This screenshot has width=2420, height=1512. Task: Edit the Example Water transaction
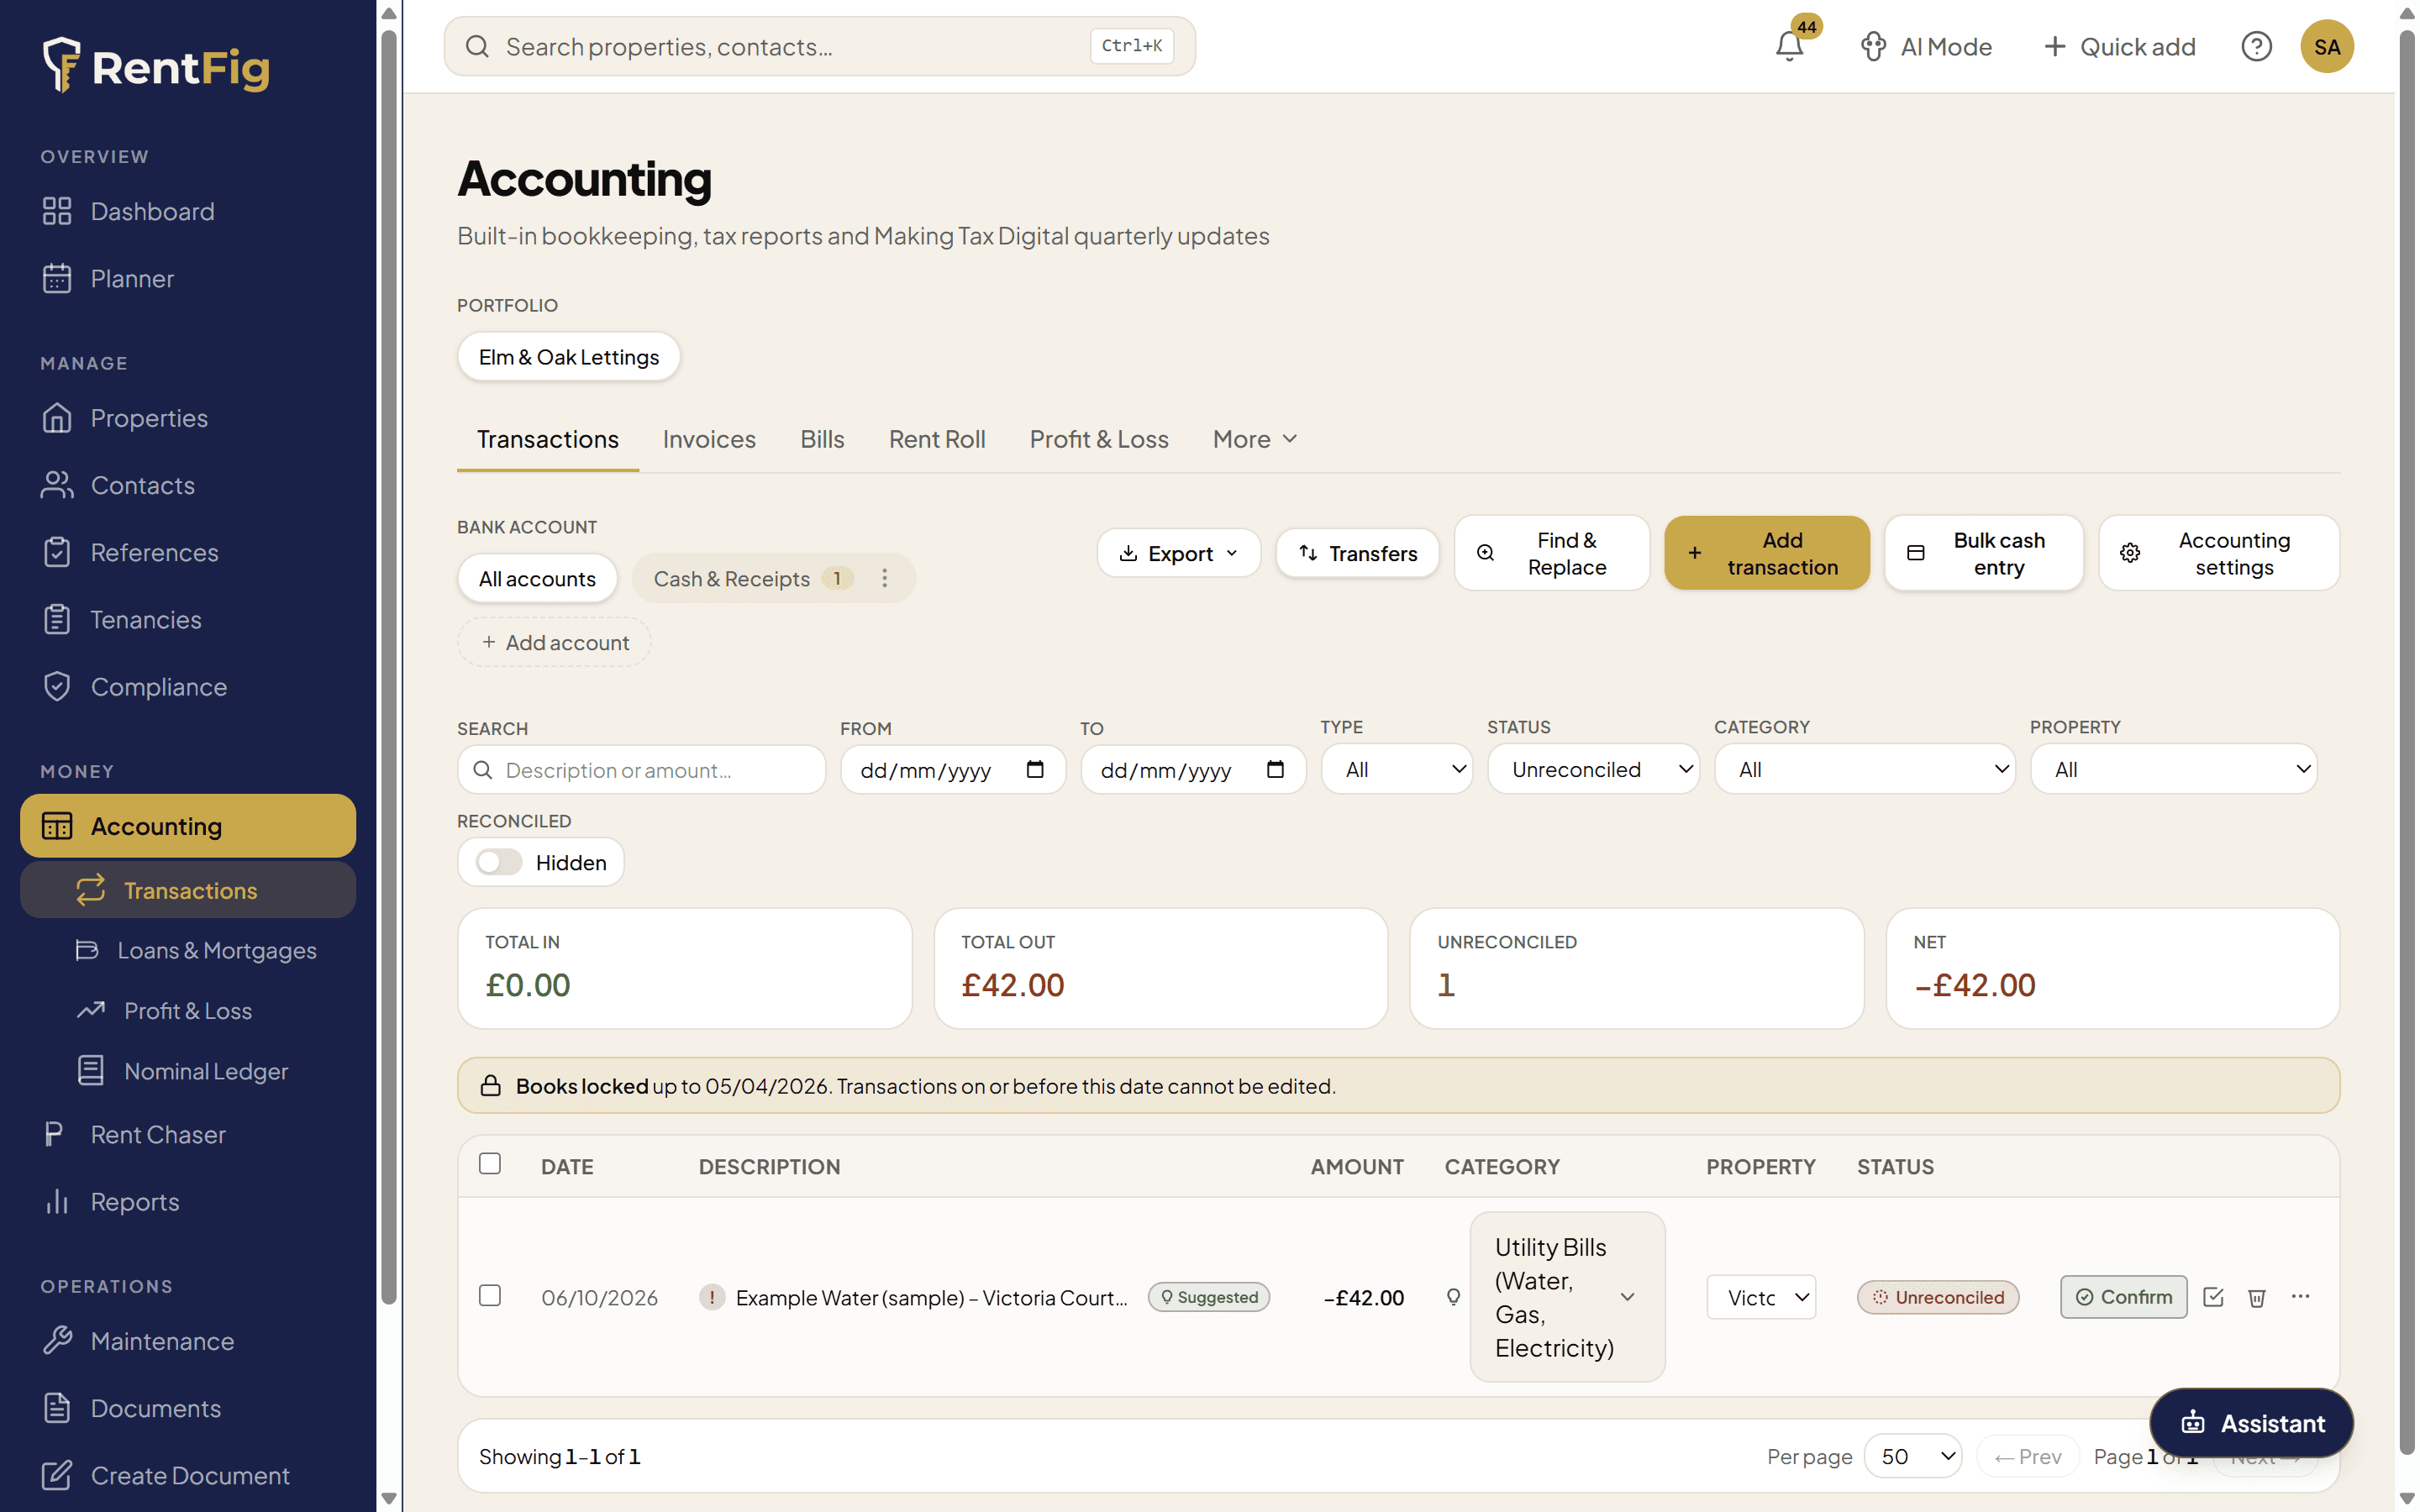[2213, 1297]
